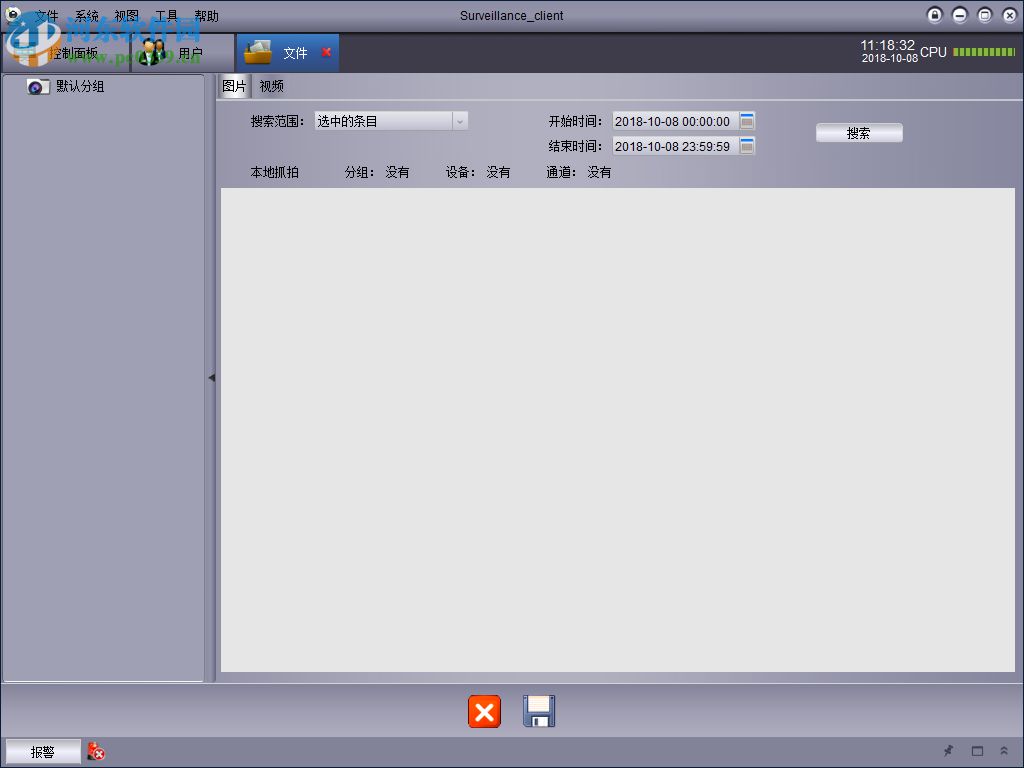
Task: Open the 文件 menu in menu bar
Action: coord(47,16)
